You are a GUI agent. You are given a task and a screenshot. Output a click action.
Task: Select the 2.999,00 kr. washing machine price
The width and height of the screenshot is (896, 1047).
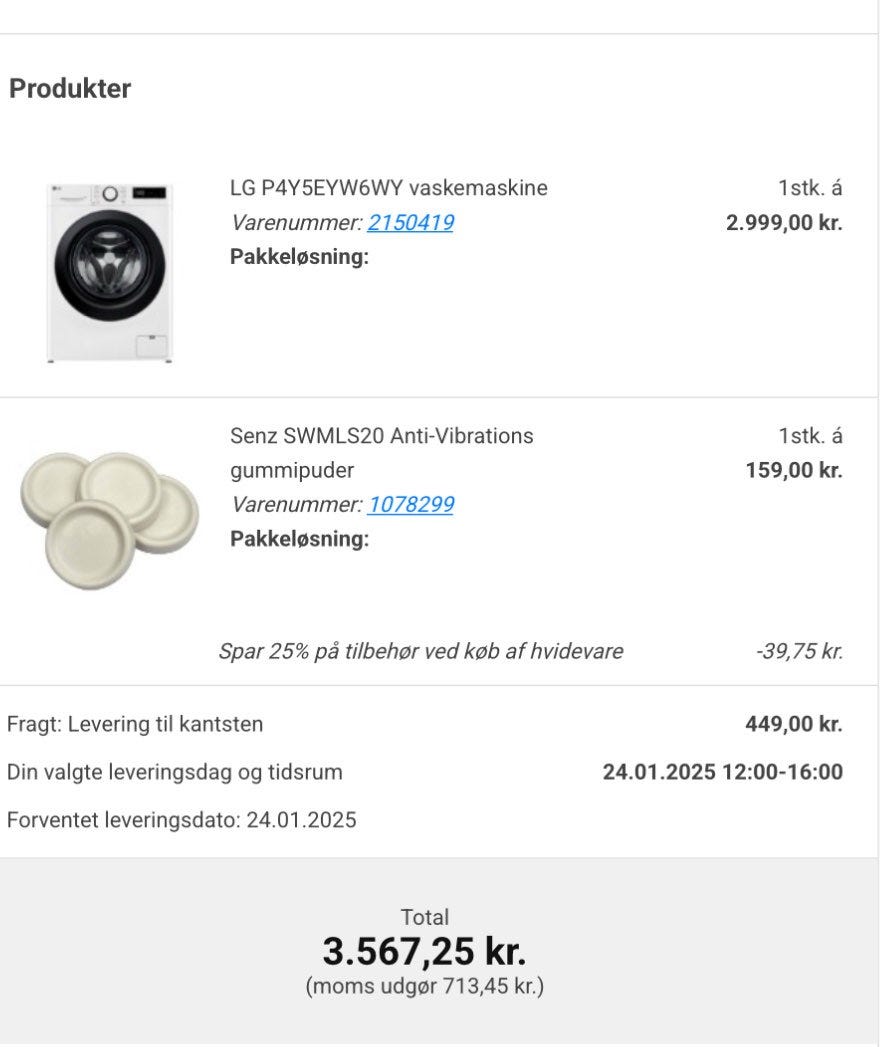(x=784, y=222)
